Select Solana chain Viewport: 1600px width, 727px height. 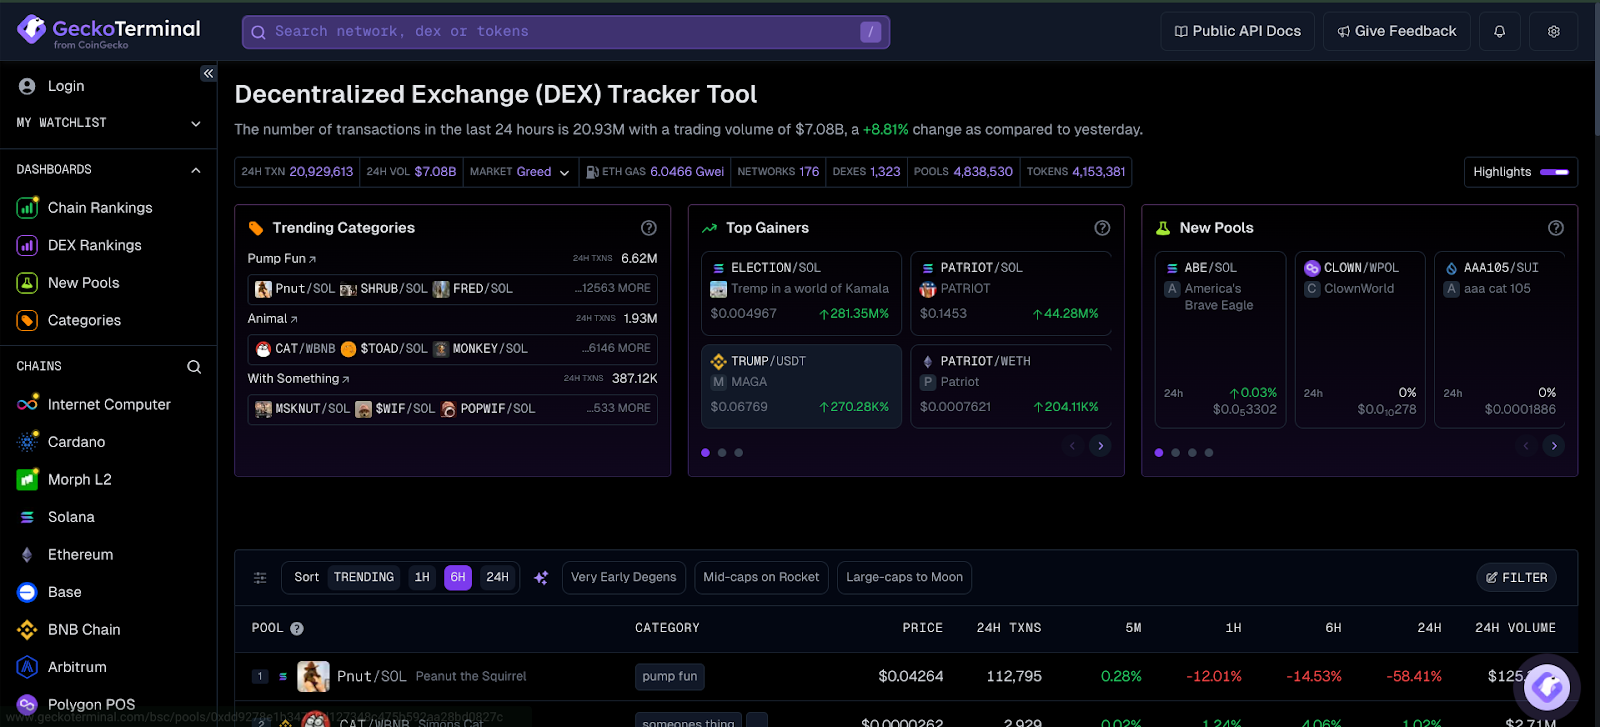(71, 517)
